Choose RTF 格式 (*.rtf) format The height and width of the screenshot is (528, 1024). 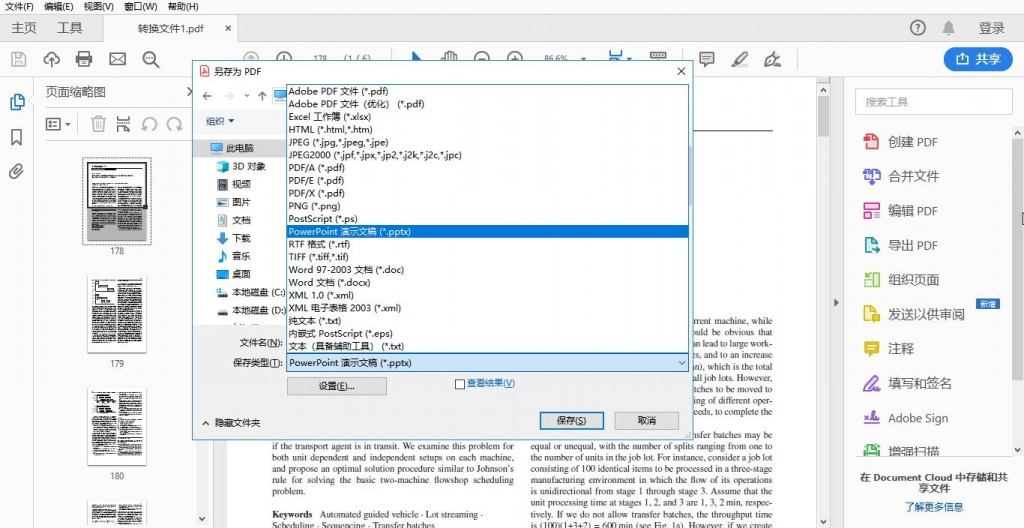point(487,244)
